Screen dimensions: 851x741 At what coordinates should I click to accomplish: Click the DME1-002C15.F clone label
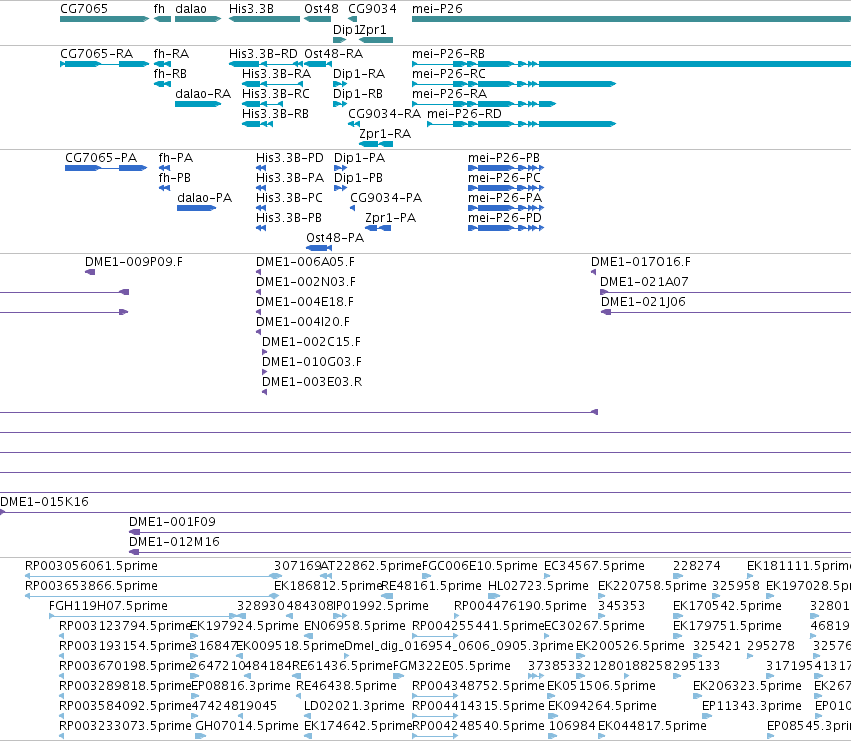311,342
